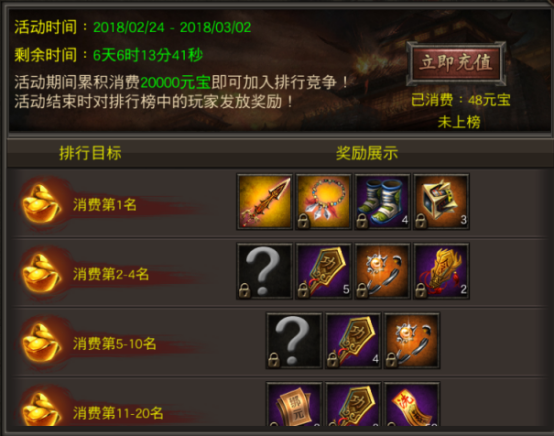554x436 pixels.
Task: Select the merit token reward with quantity 5
Action: (324, 271)
